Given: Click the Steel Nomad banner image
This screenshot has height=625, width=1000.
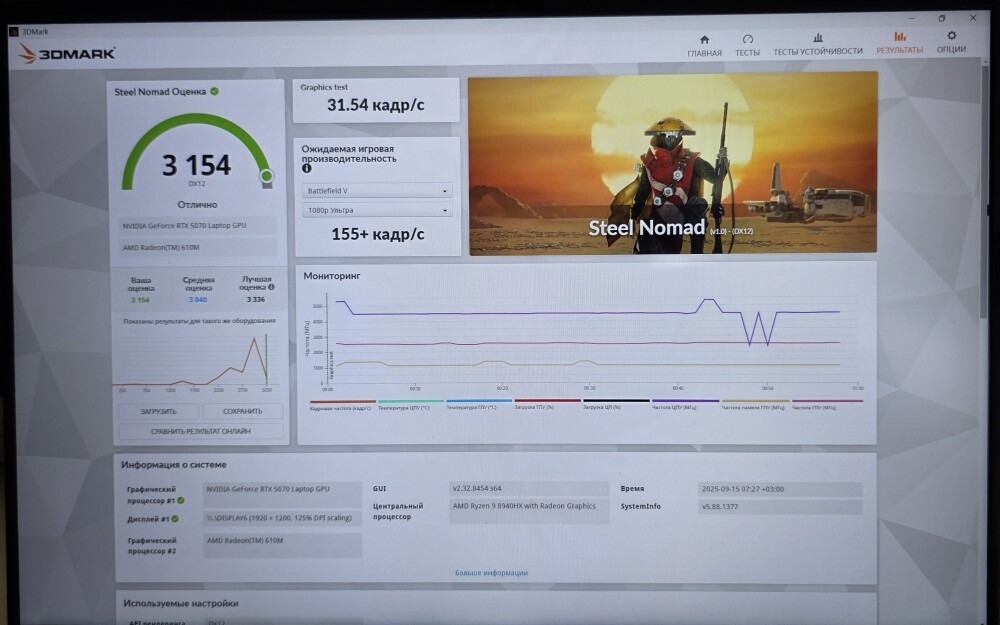Looking at the screenshot, I should [x=672, y=163].
